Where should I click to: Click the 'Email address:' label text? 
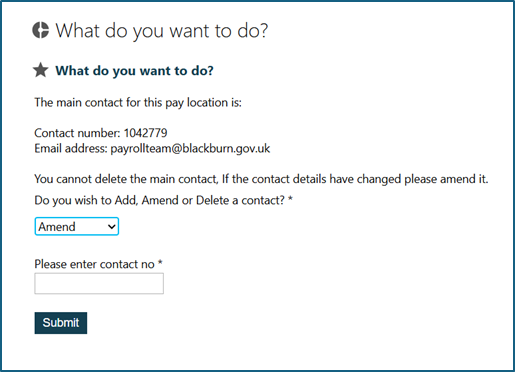[71, 148]
